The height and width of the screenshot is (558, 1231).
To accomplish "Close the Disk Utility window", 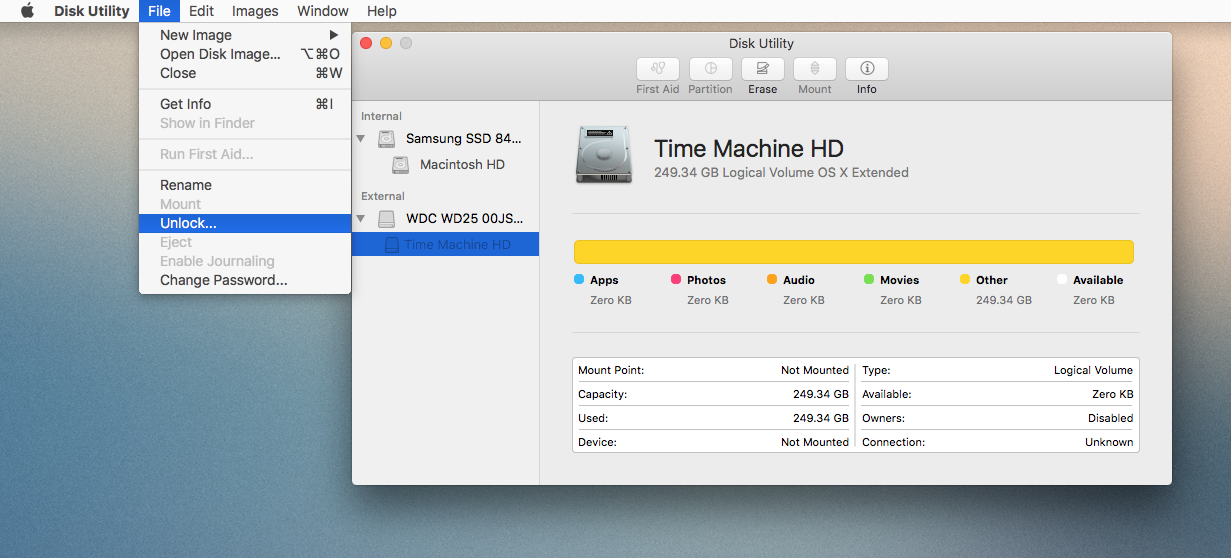I will pyautogui.click(x=366, y=43).
